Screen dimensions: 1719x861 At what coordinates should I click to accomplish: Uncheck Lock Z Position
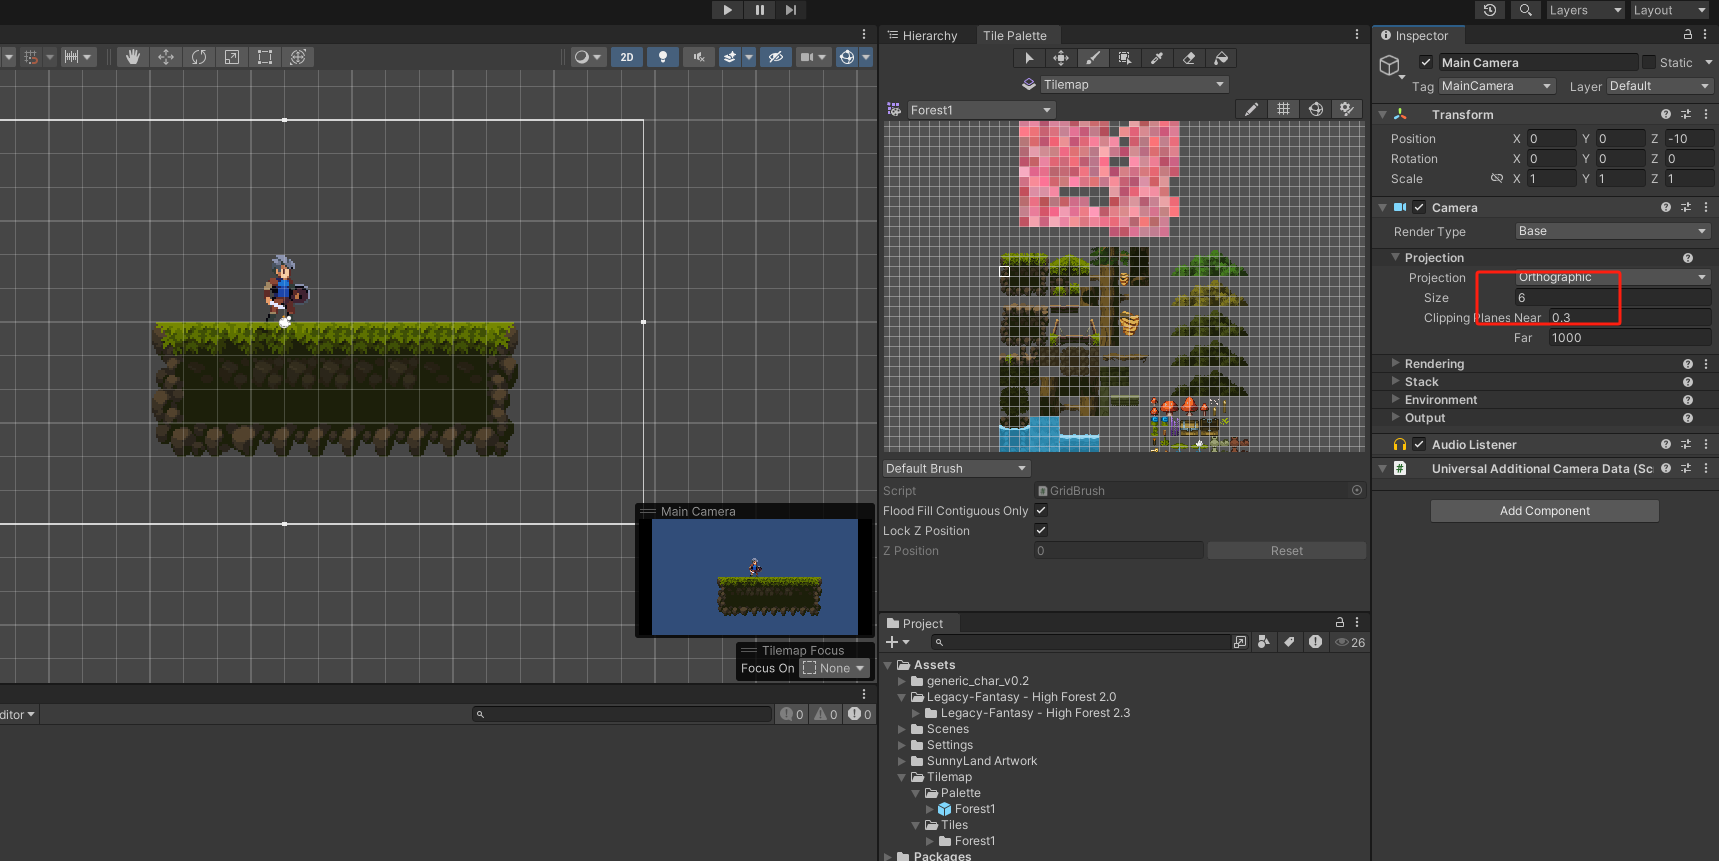point(1041,530)
